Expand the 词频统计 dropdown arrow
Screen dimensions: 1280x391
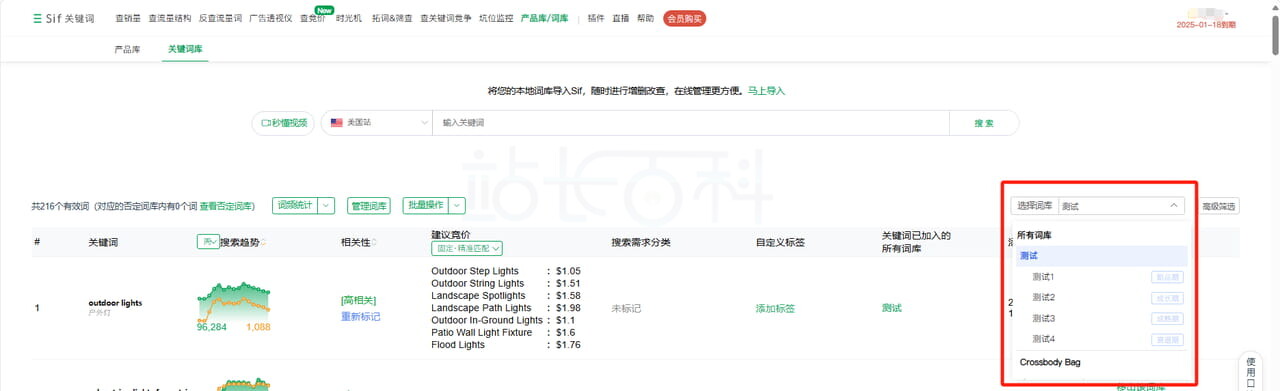click(x=326, y=205)
